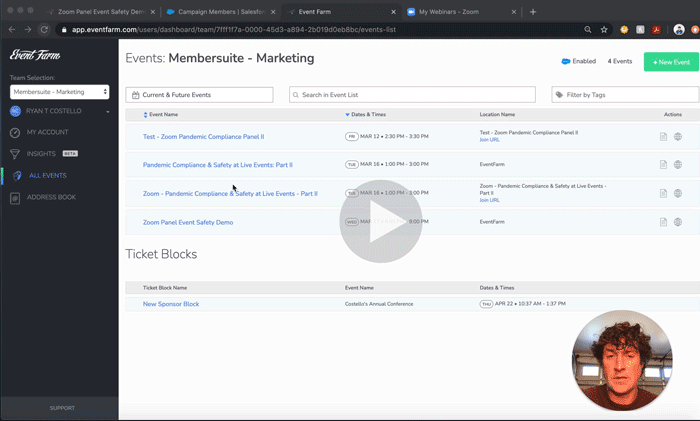Click the orange extension icon in toolbar

(624, 29)
